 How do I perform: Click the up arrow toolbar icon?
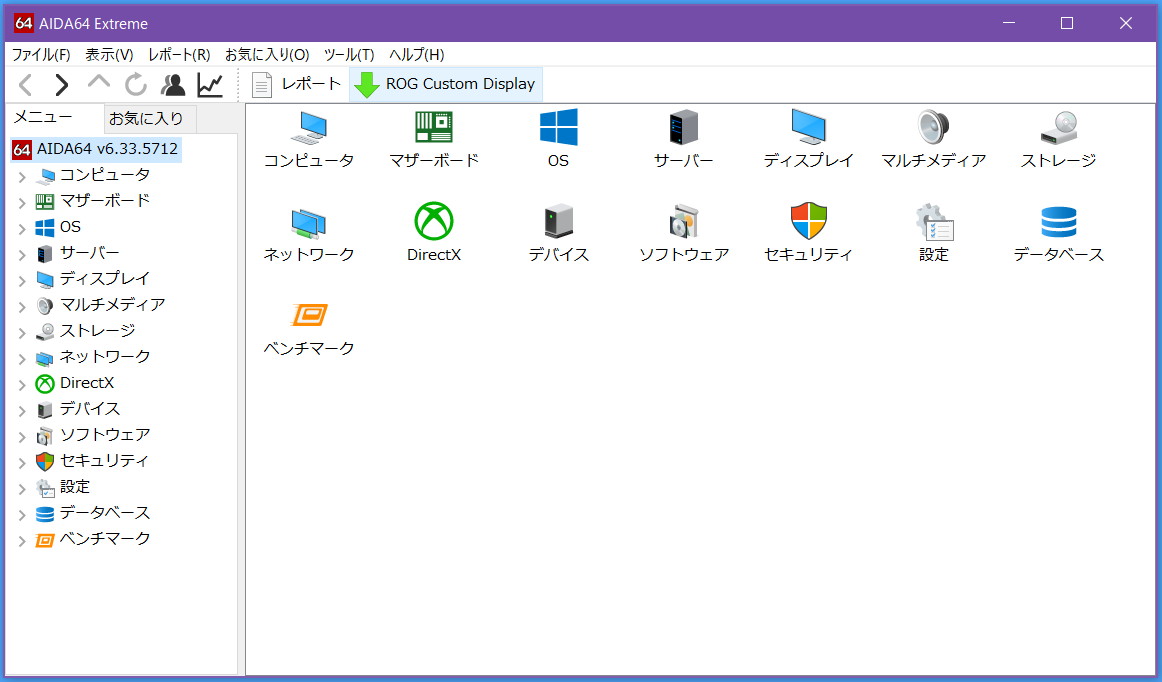click(x=99, y=83)
